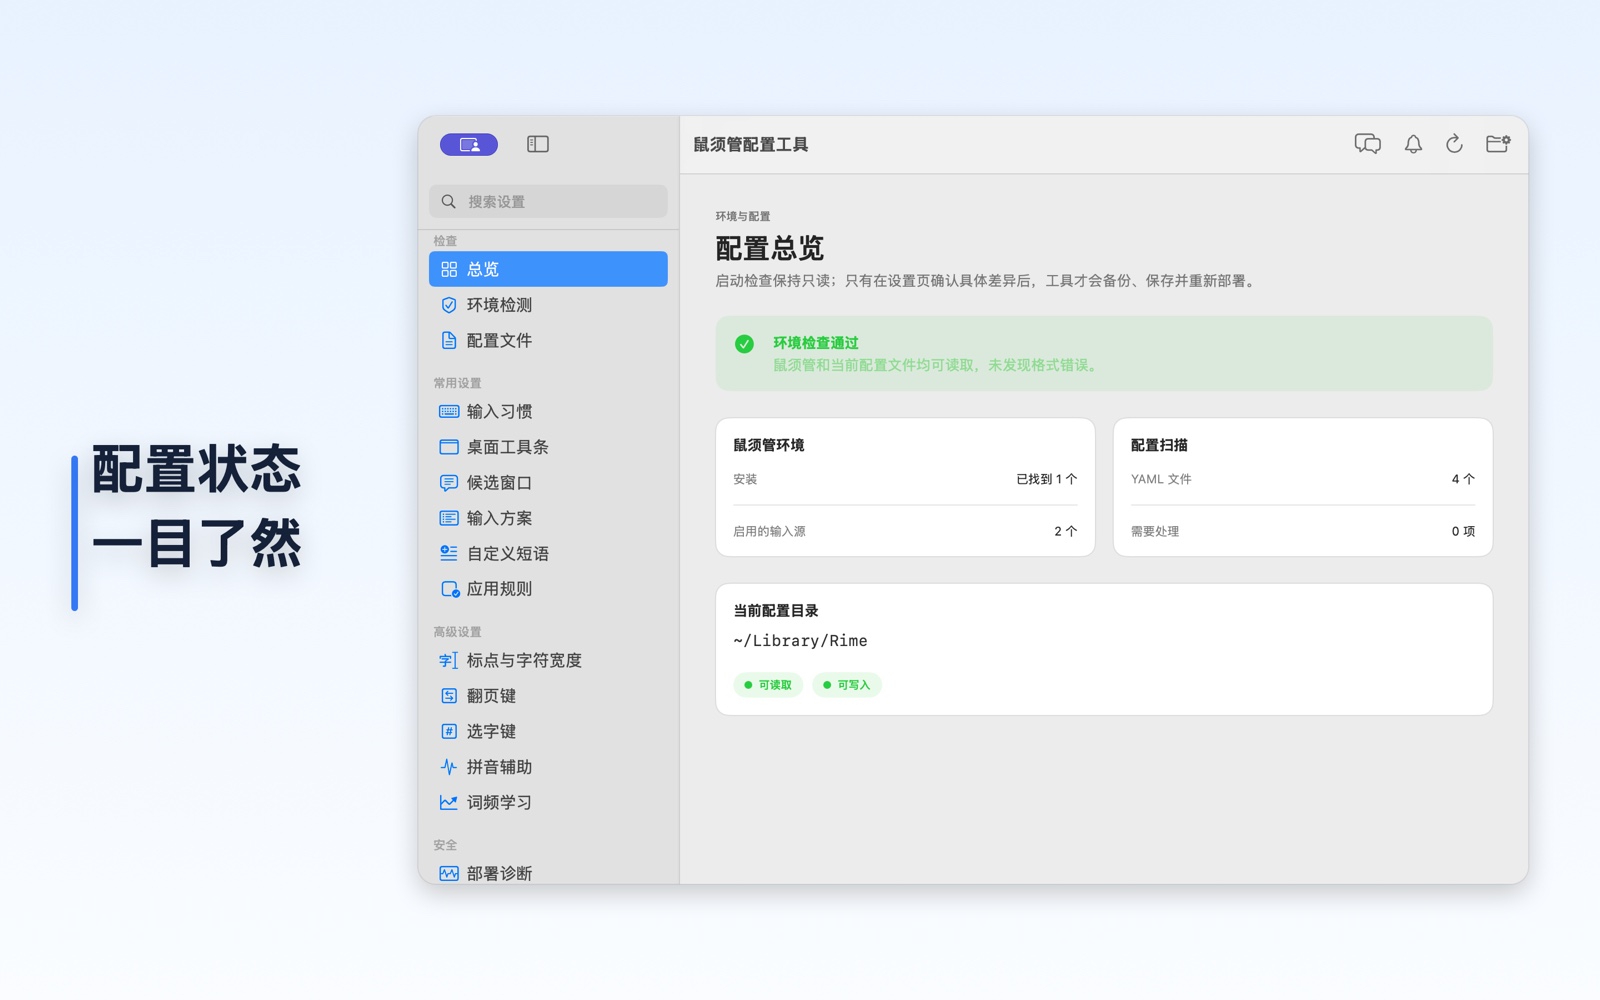Click the icon beside 翻页键
The image size is (1600, 1000).
point(449,696)
